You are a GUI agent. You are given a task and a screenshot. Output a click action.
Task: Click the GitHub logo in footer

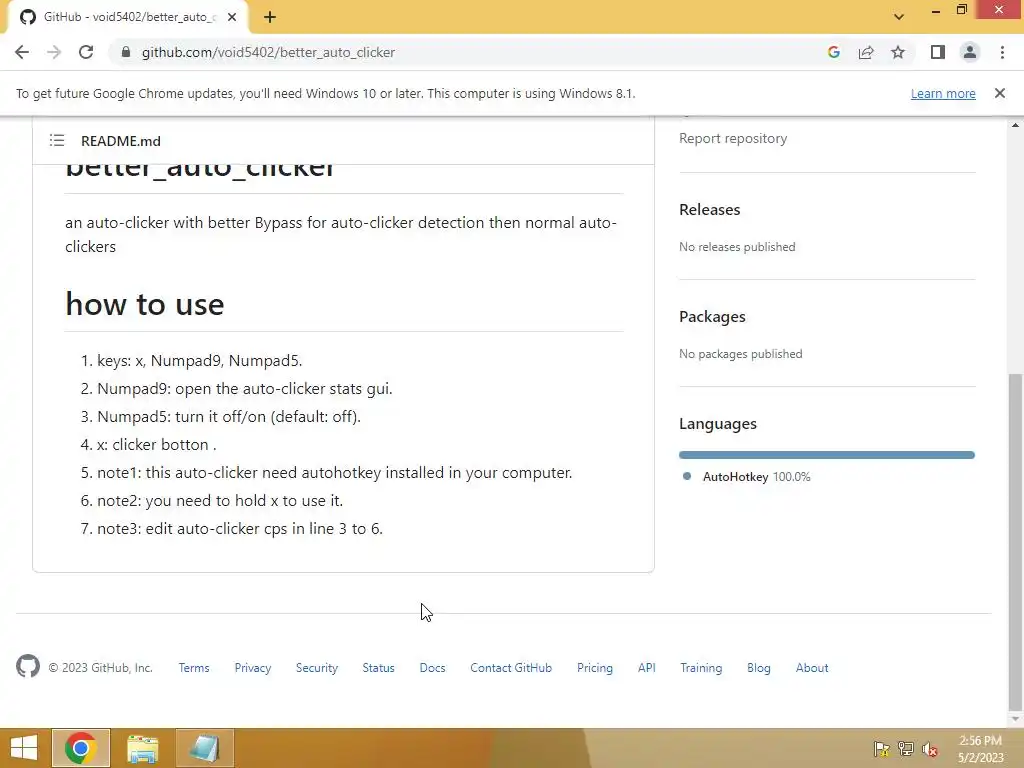[x=28, y=667]
